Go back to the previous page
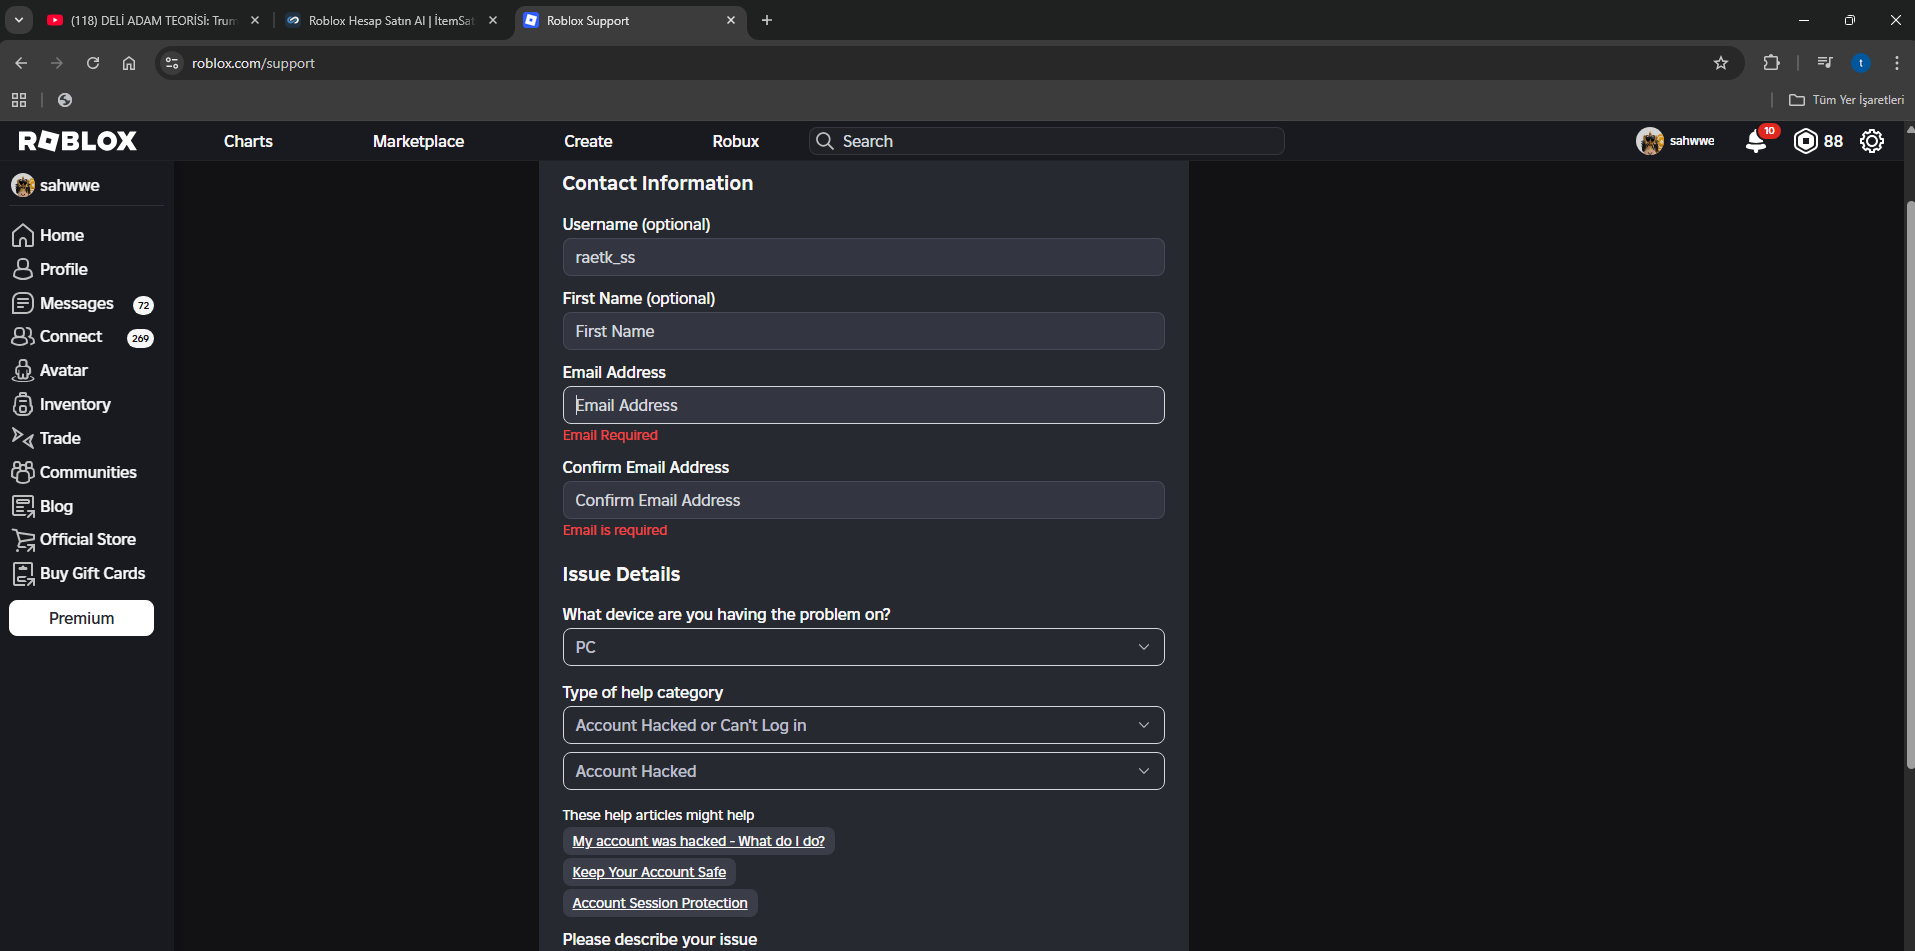 (21, 63)
